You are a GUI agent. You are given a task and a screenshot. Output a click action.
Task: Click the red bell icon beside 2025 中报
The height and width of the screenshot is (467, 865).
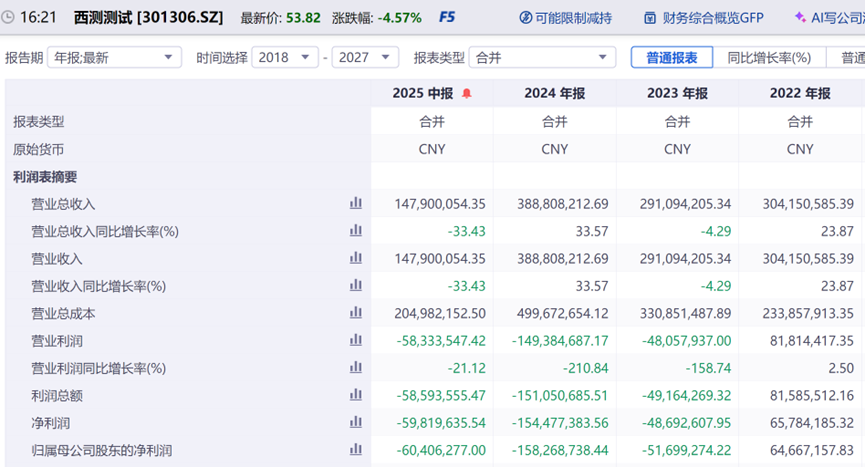click(467, 94)
